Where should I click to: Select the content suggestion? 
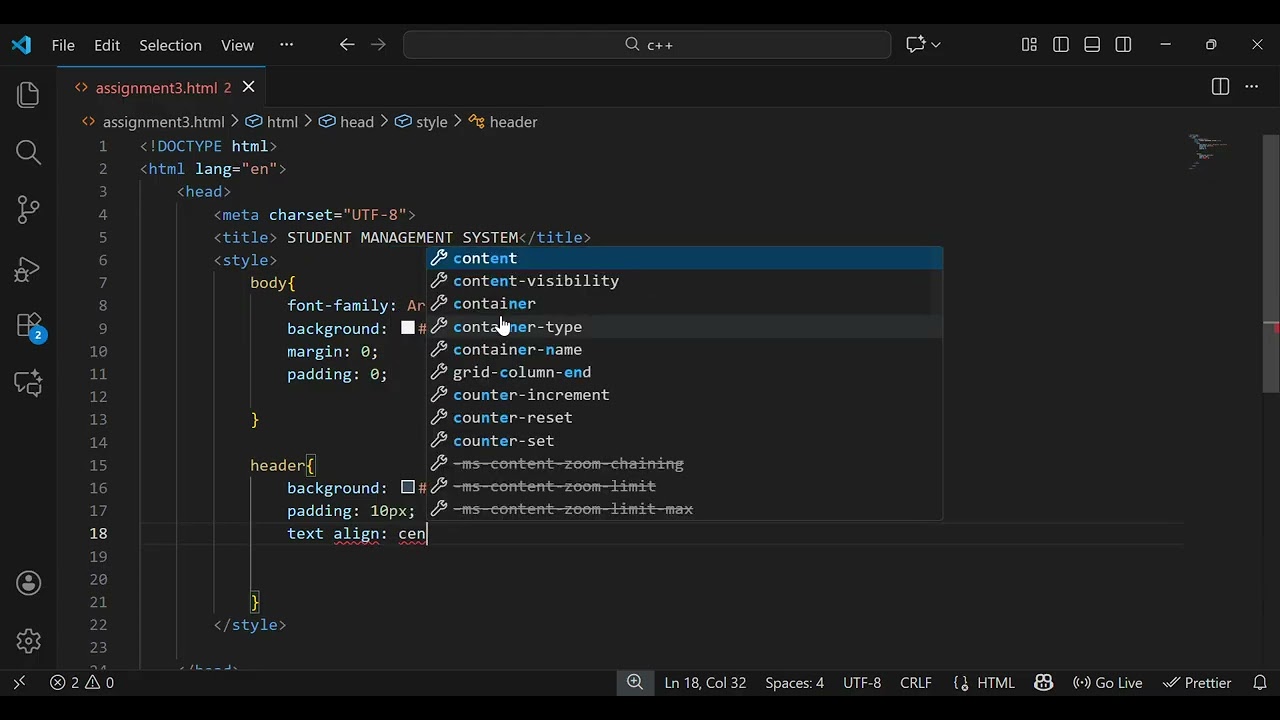pyautogui.click(x=685, y=258)
